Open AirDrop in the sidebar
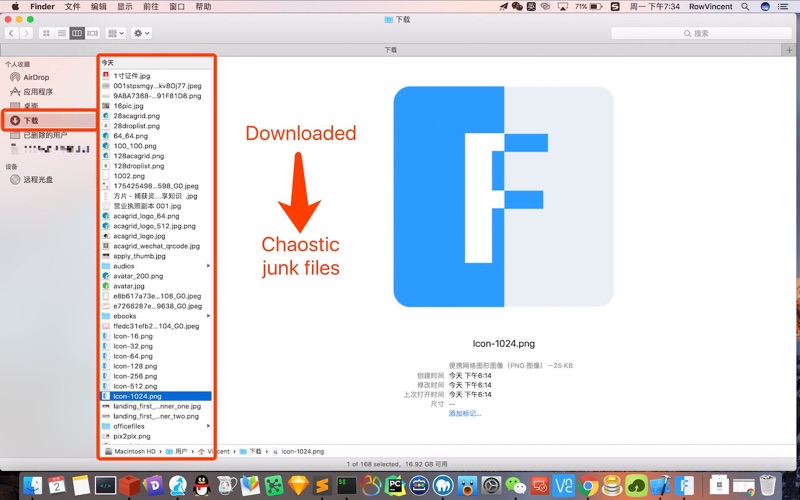The image size is (800, 500). tap(36, 78)
